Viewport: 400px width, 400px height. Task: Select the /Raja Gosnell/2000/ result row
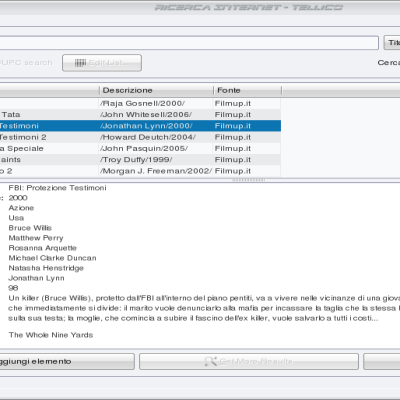pos(140,103)
